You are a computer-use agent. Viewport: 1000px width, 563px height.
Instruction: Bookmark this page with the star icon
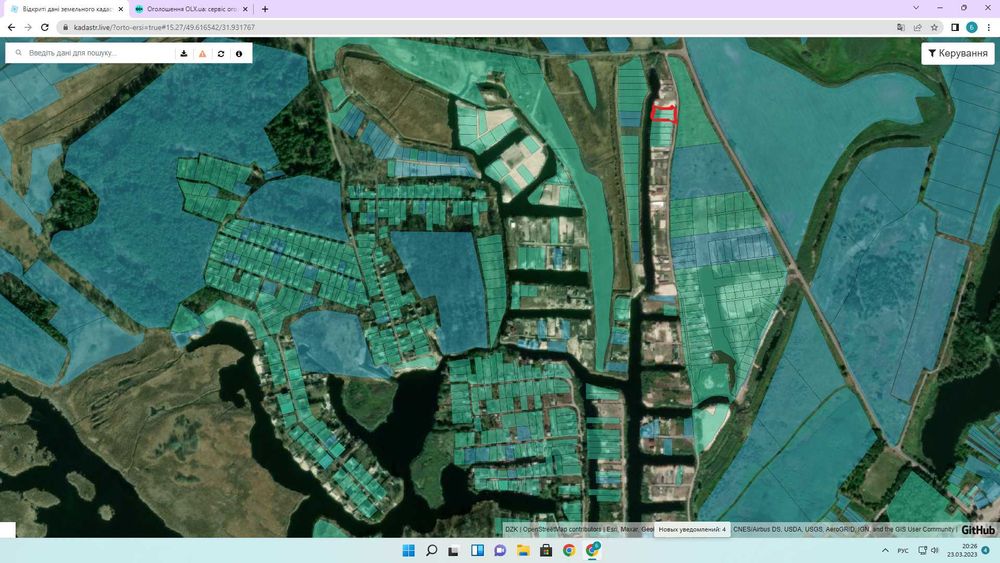tap(934, 27)
